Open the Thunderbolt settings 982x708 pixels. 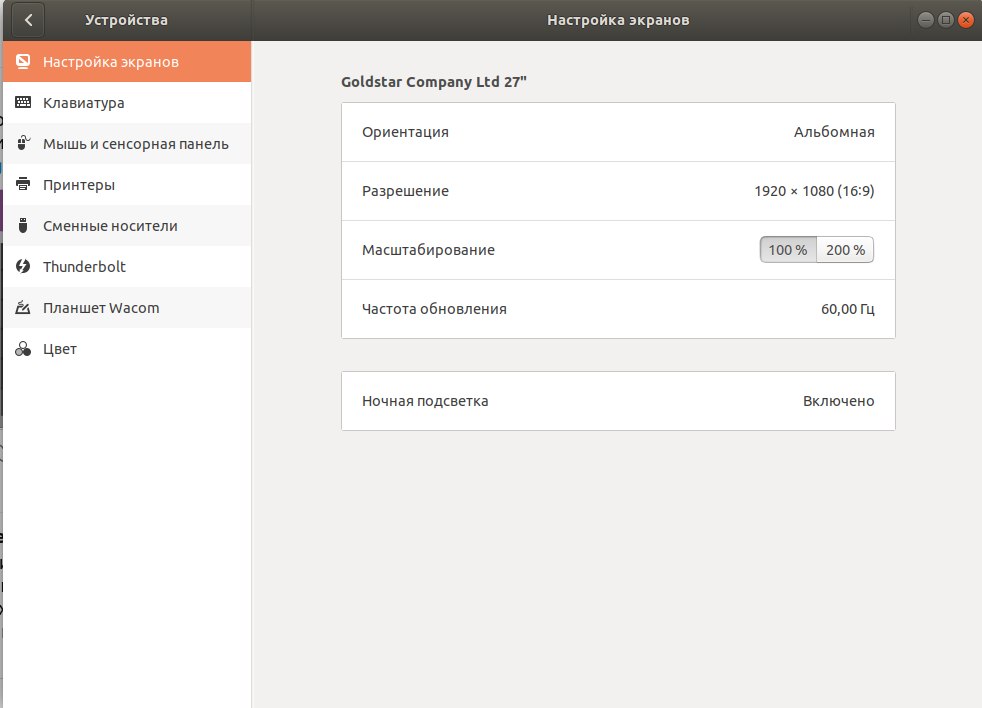[x=127, y=267]
